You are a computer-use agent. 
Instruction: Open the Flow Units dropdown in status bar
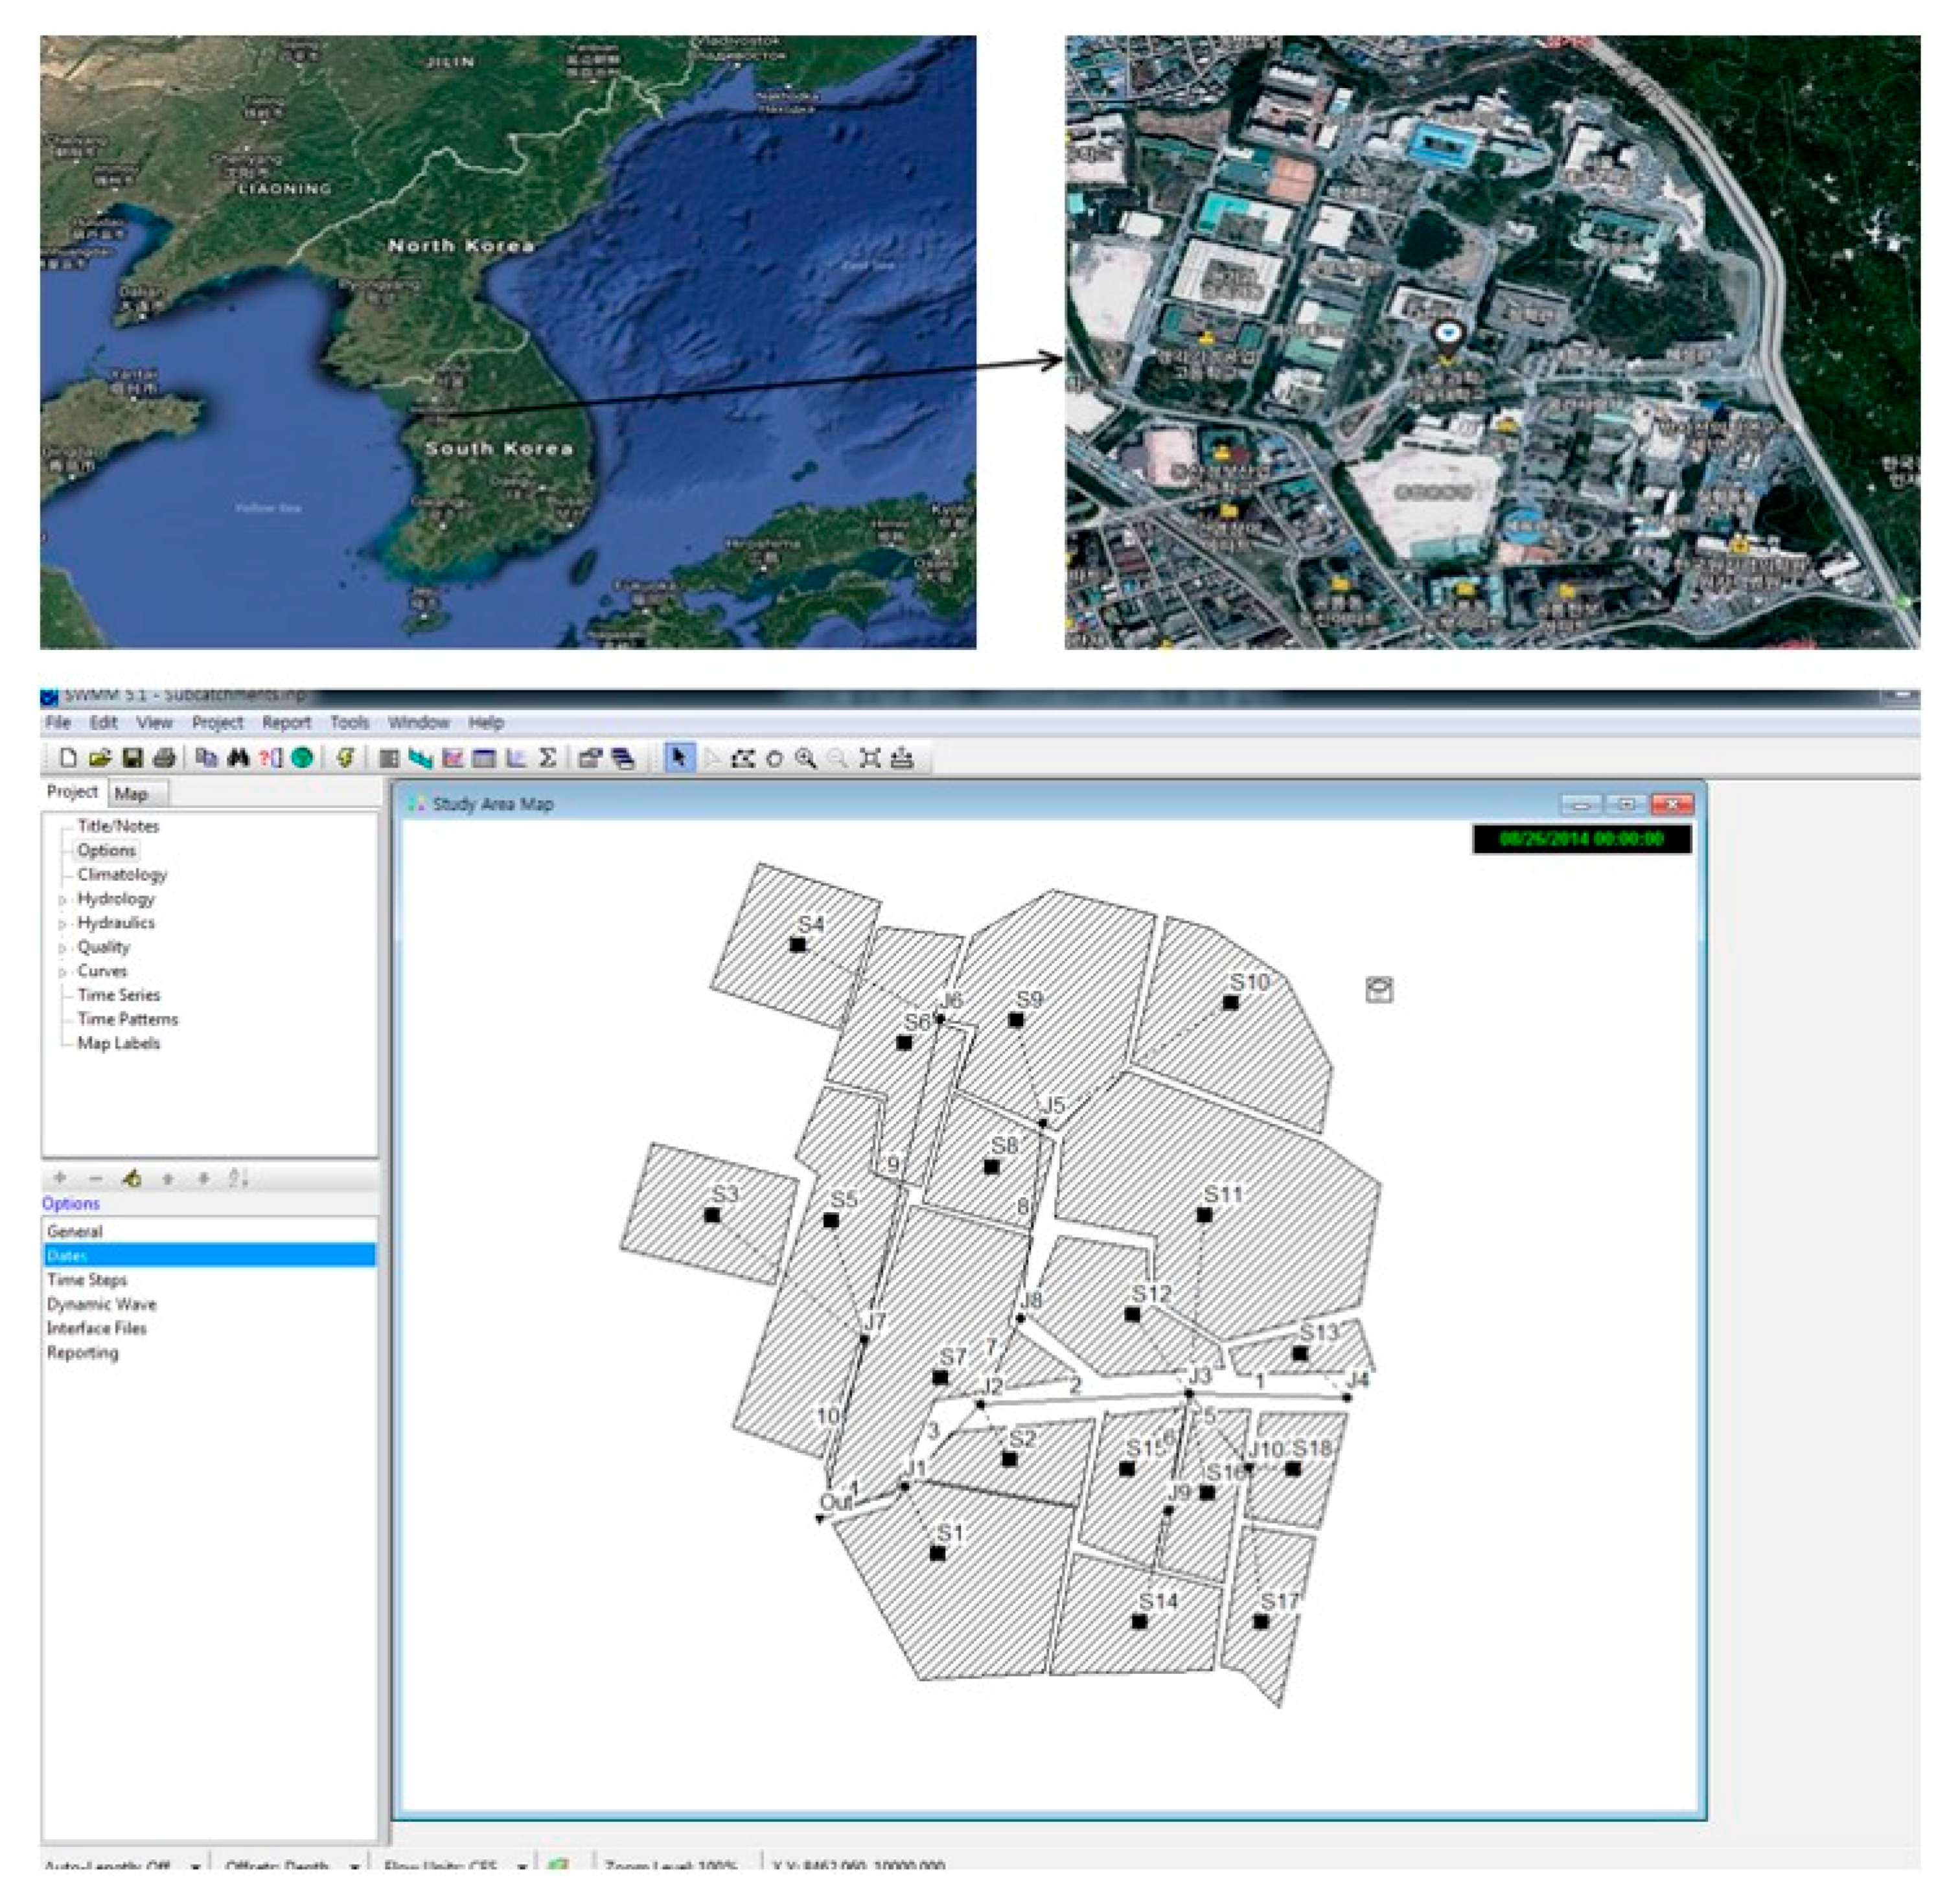coord(522,1866)
